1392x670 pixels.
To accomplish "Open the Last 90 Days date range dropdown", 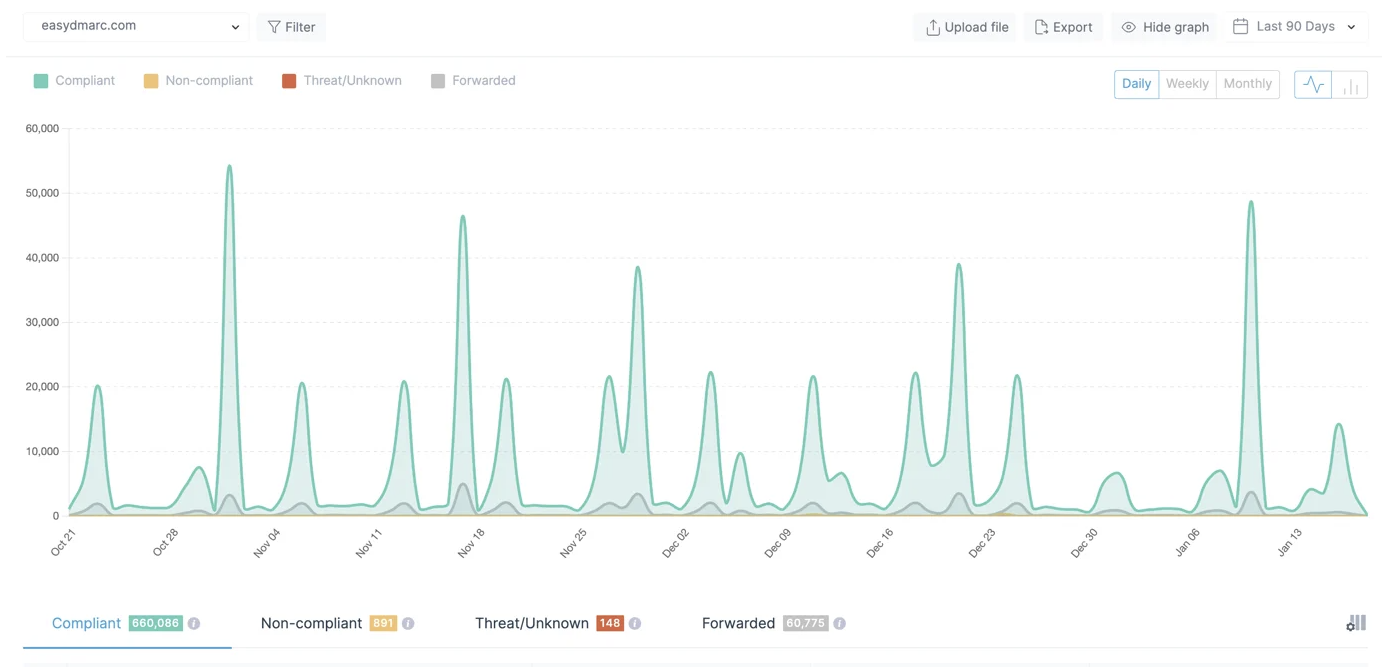I will click(x=1295, y=26).
